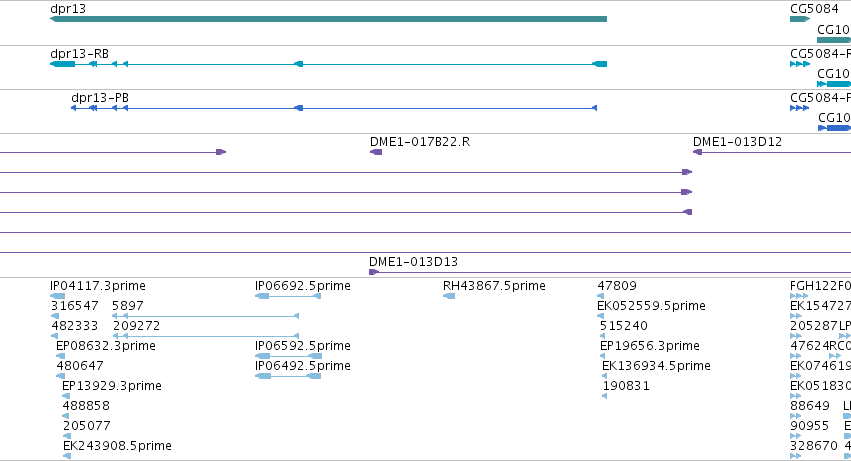
Task: Click the 488858 EST label
Action: 86,406
